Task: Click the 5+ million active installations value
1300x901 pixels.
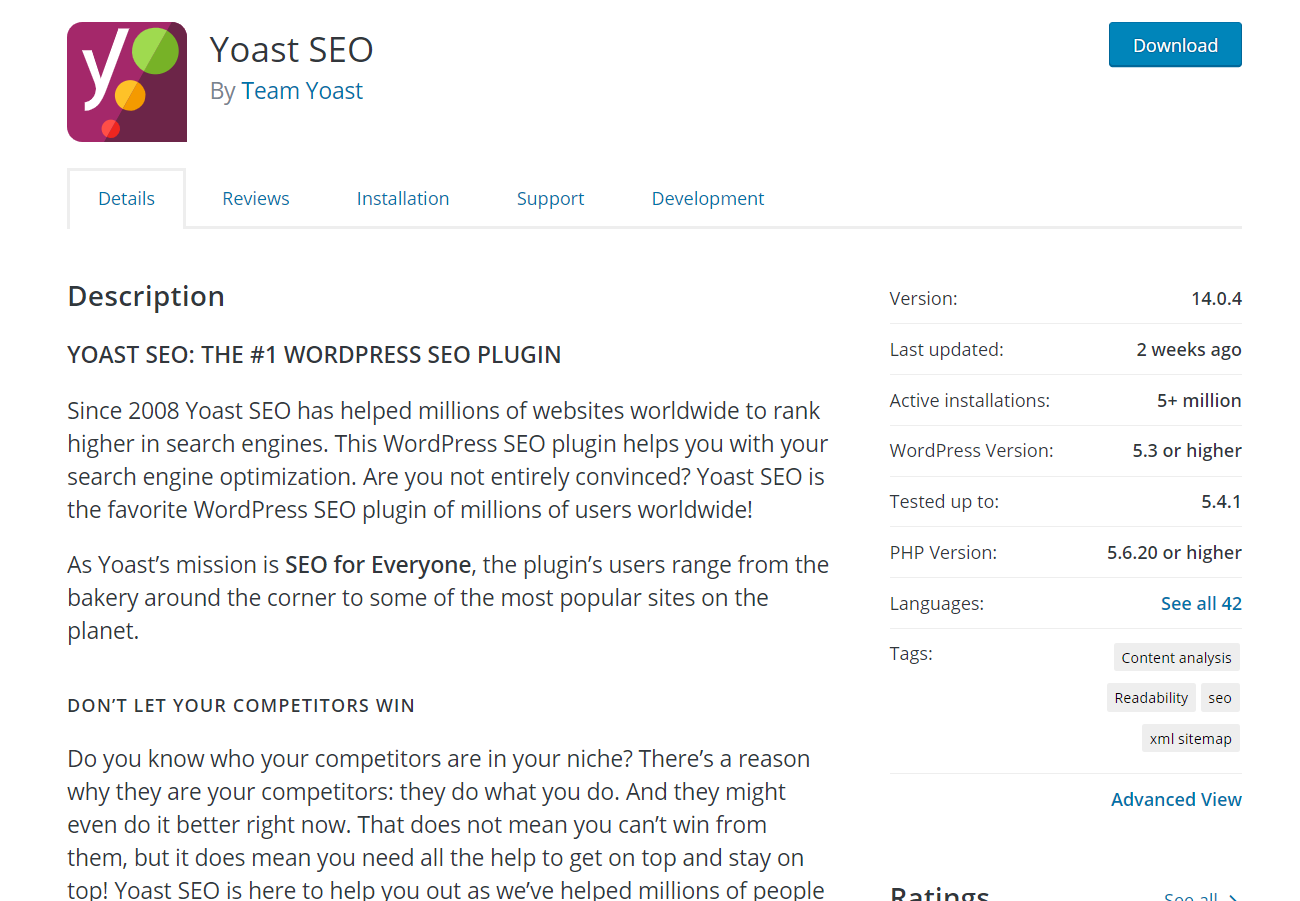Action: click(x=1199, y=400)
